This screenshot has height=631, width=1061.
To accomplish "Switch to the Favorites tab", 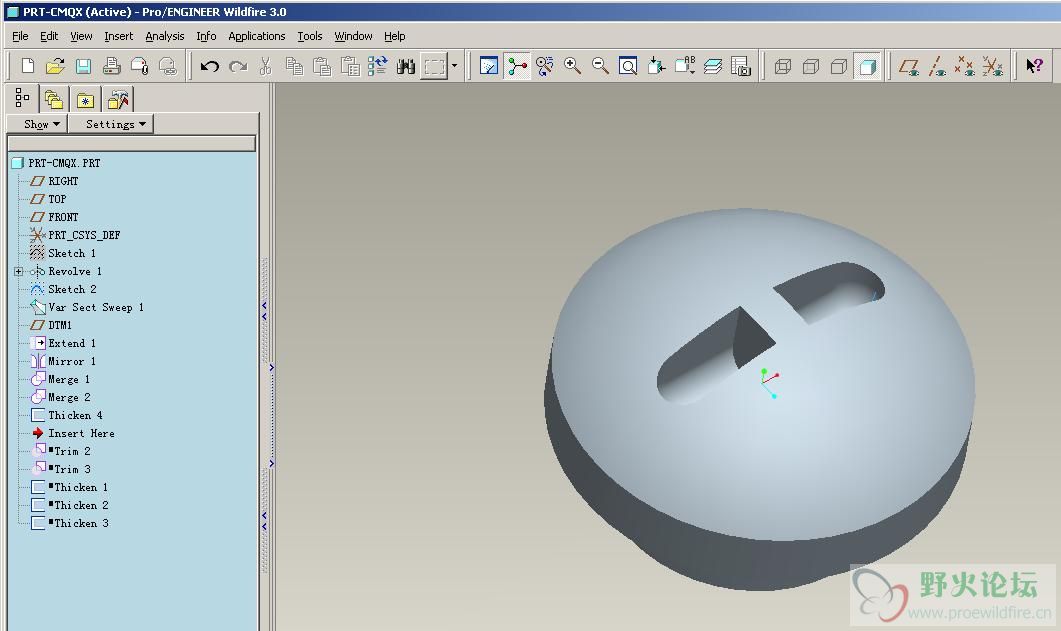I will pos(85,100).
